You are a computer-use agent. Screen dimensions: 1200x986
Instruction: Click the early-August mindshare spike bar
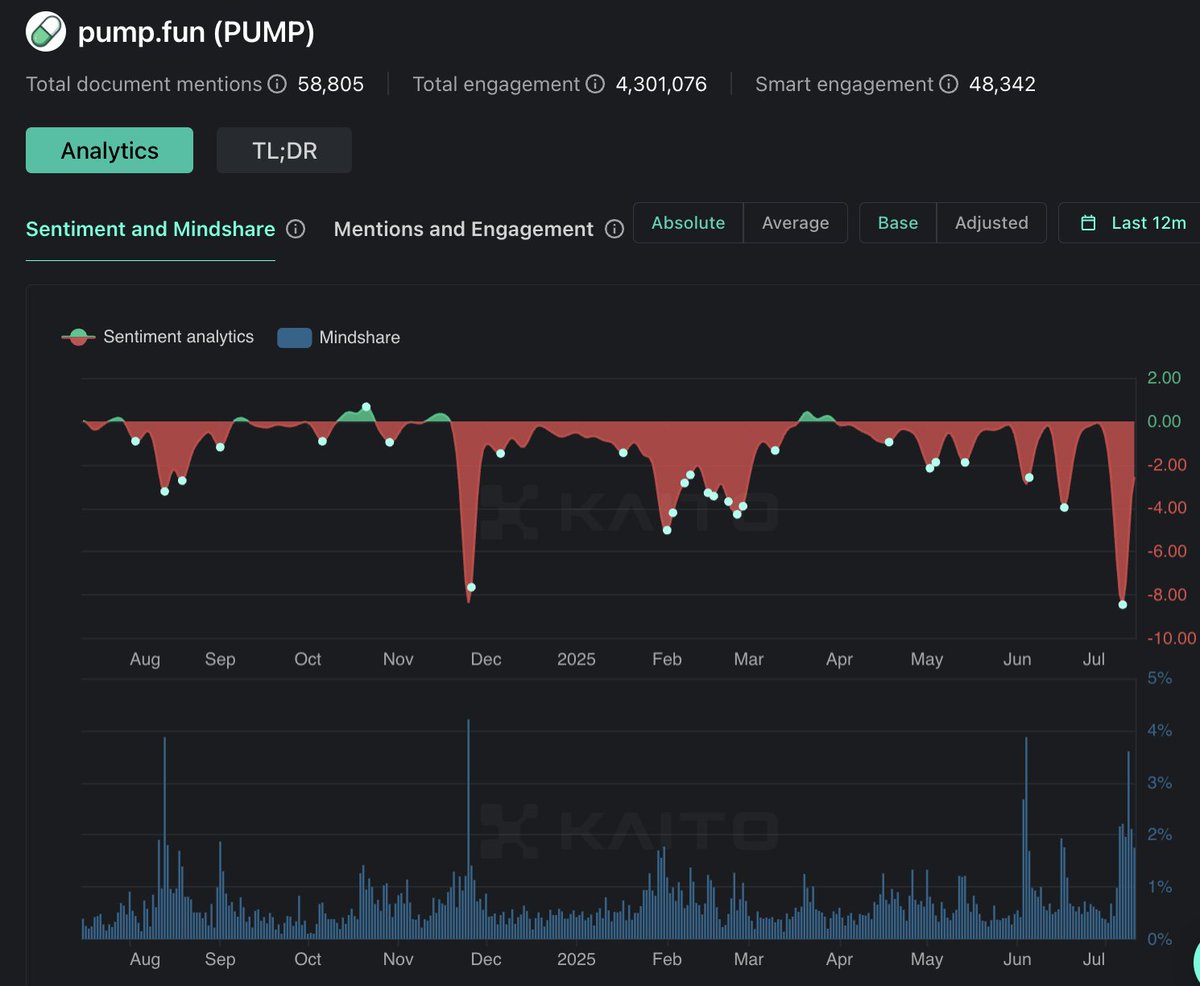point(164,838)
